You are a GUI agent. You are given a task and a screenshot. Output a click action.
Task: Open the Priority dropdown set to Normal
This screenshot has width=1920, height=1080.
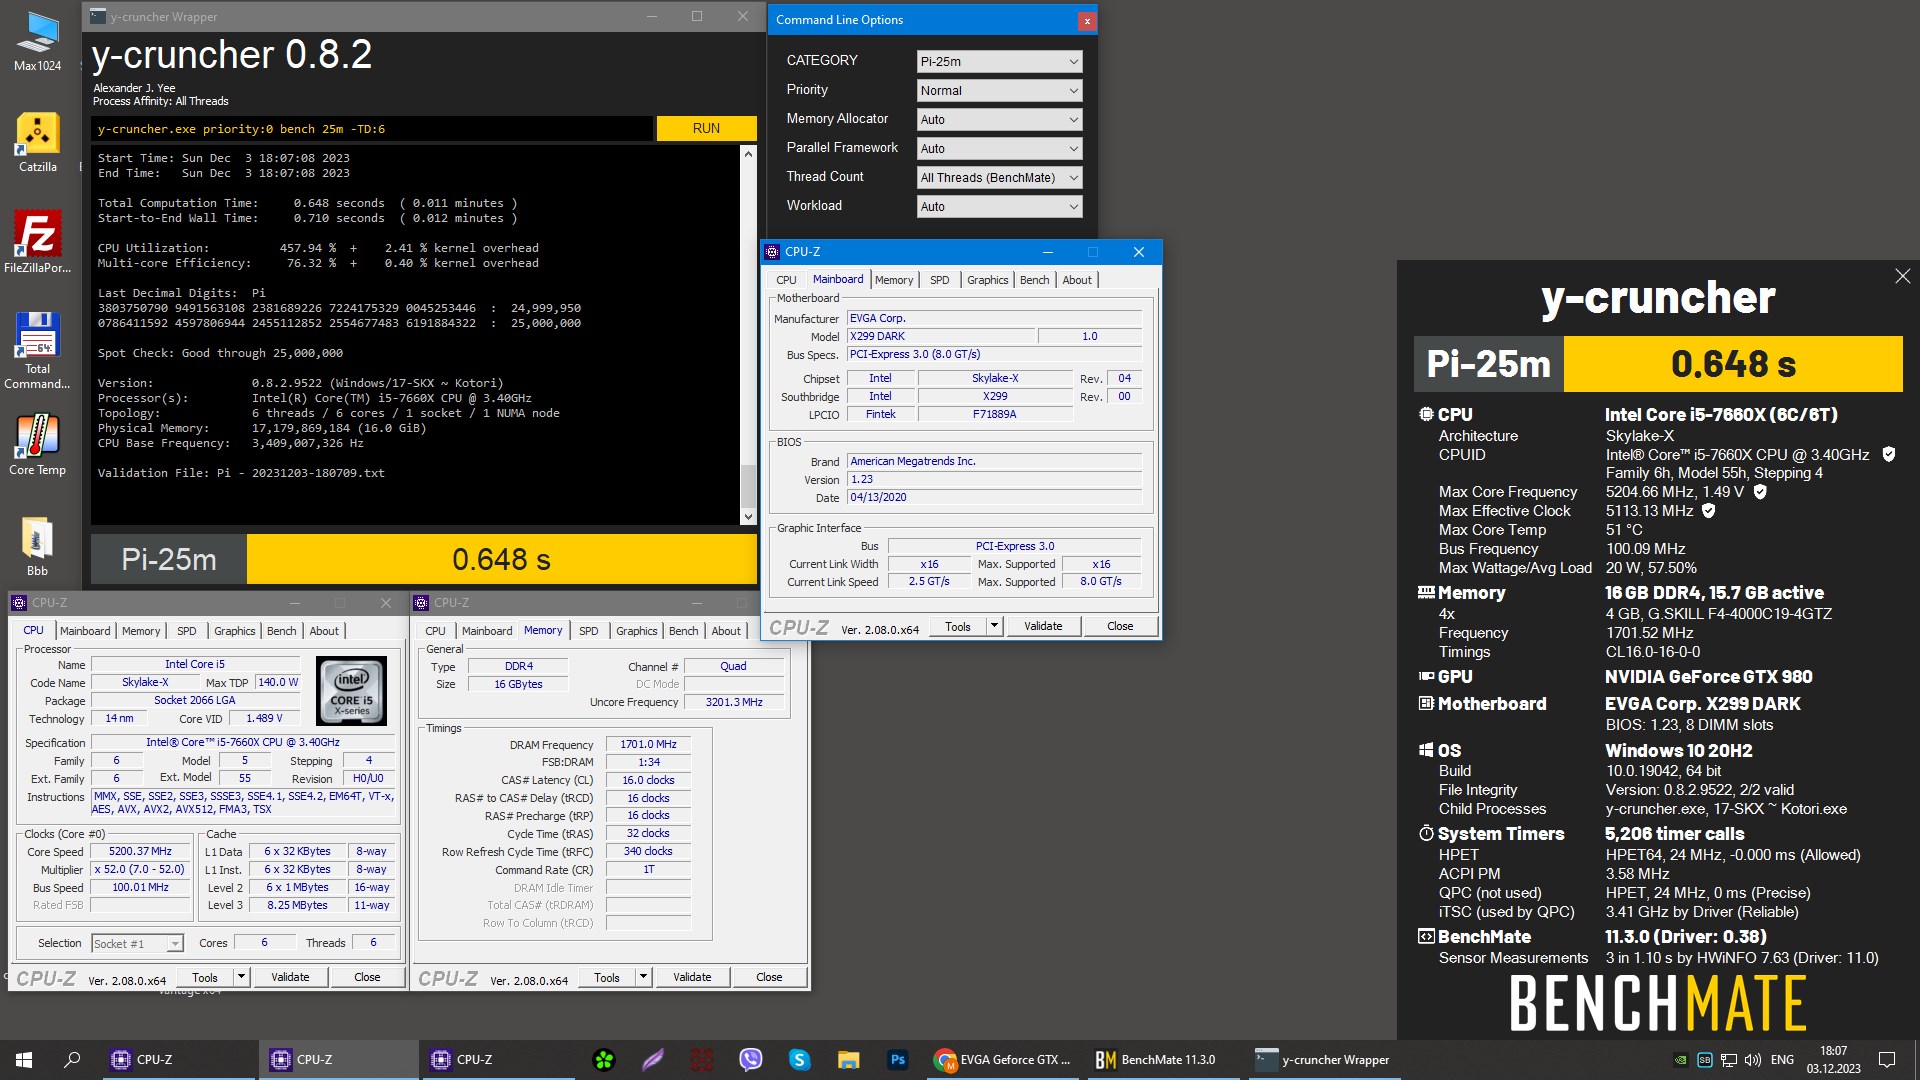pyautogui.click(x=999, y=90)
